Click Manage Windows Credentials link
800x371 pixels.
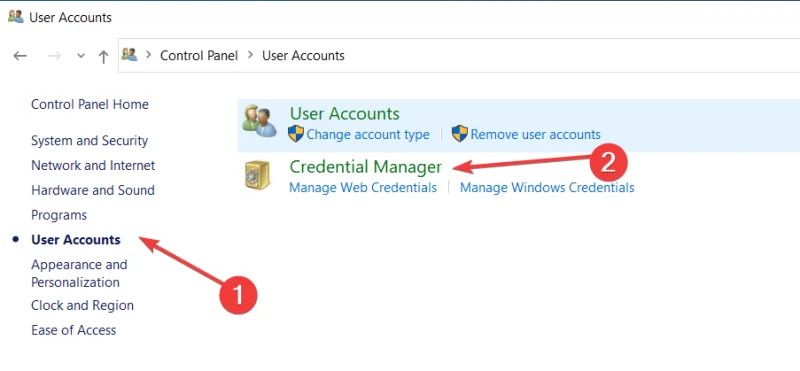(x=547, y=188)
